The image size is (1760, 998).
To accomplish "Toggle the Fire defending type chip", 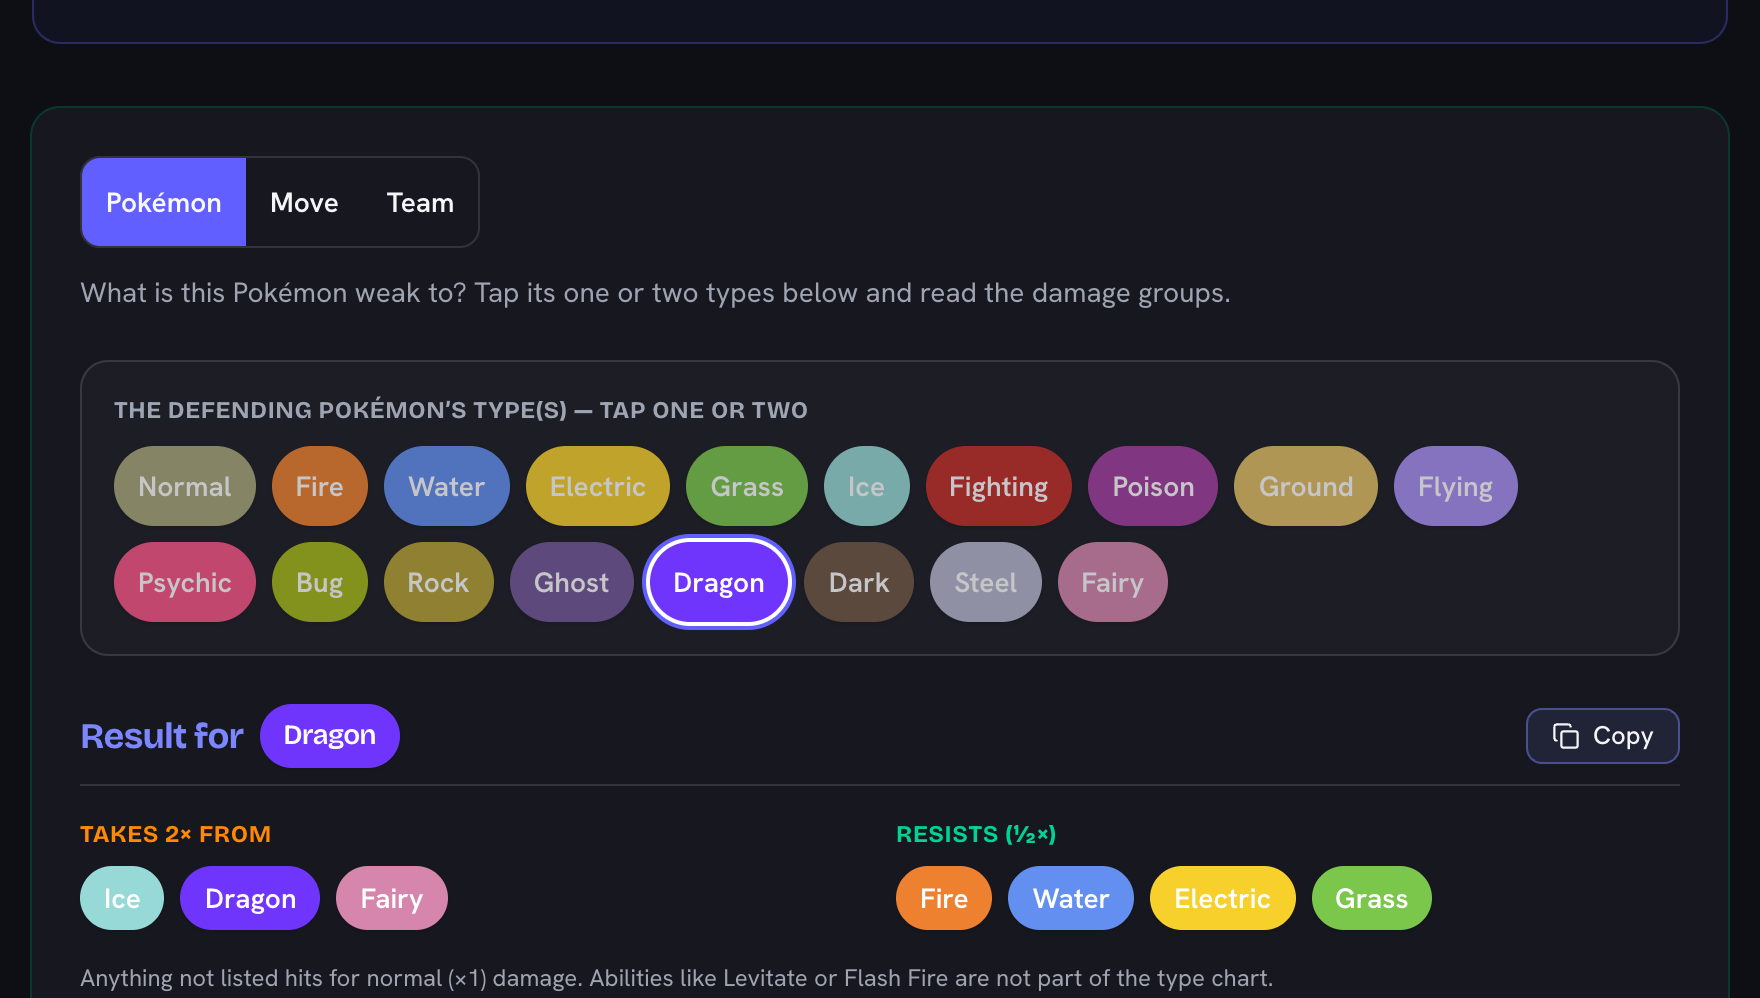I will point(320,486).
